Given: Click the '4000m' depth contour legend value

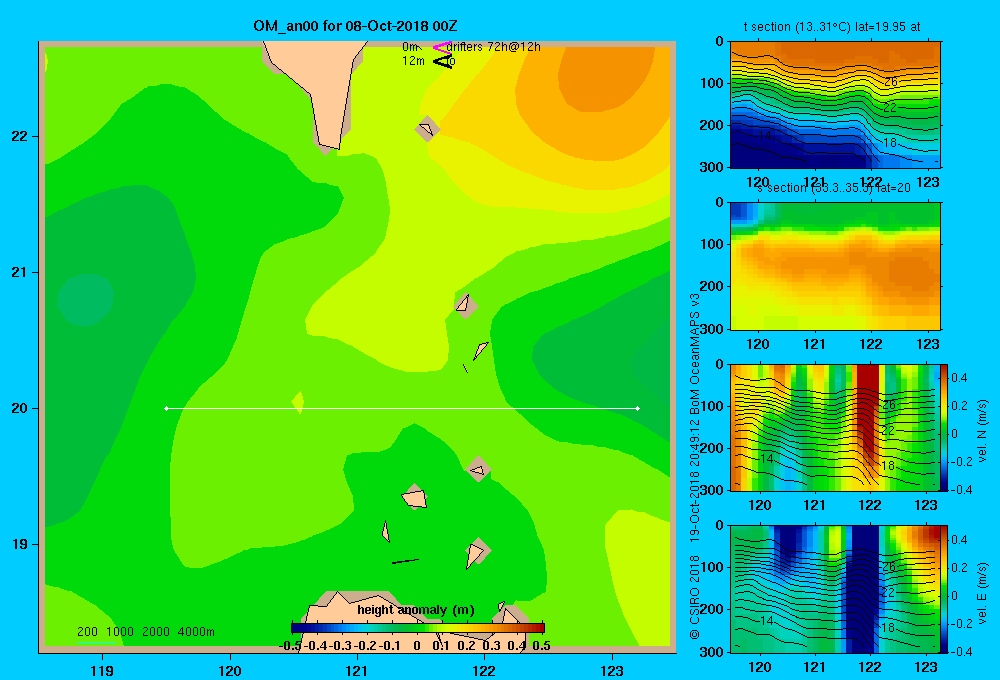Looking at the screenshot, I should tap(196, 632).
